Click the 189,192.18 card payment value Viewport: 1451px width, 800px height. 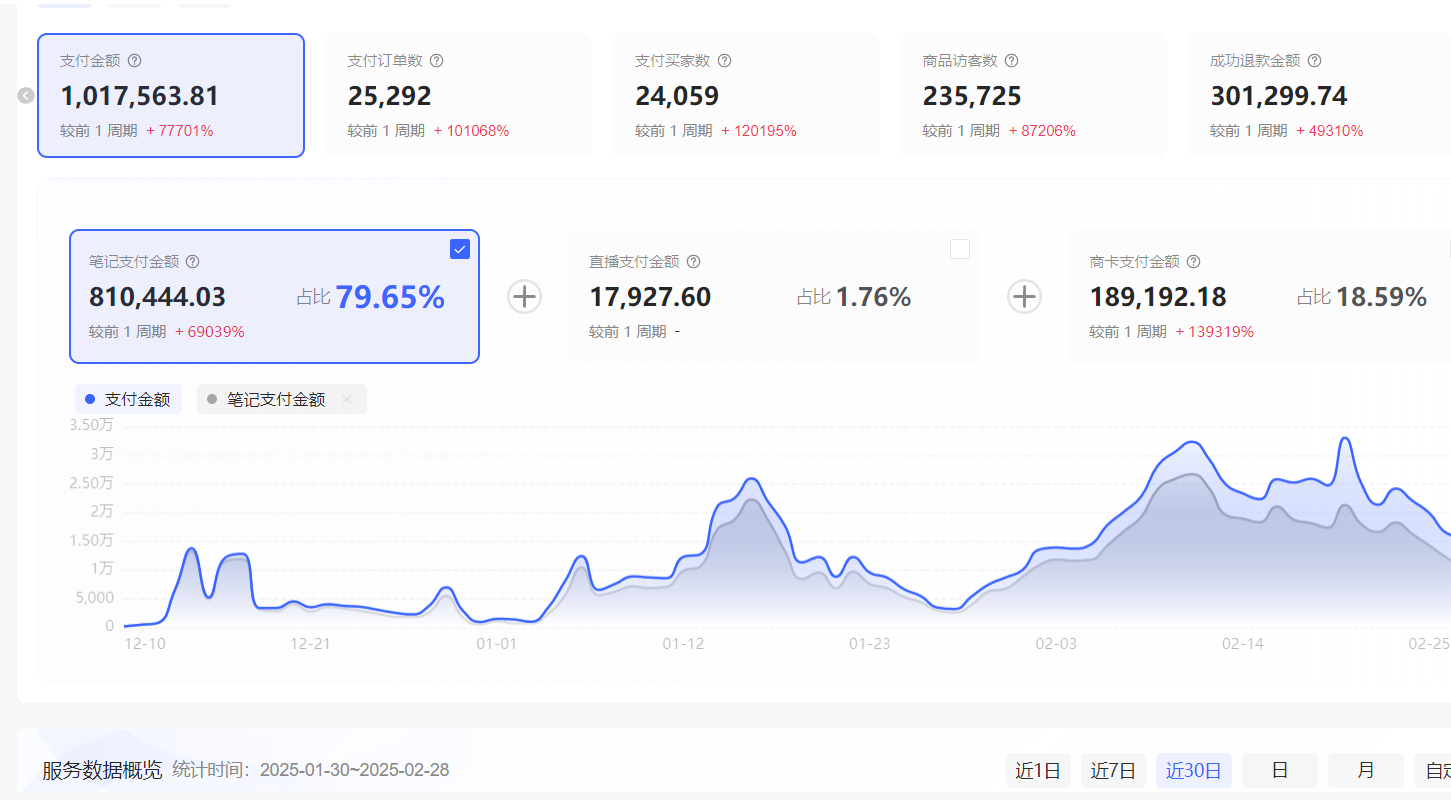pos(1158,297)
